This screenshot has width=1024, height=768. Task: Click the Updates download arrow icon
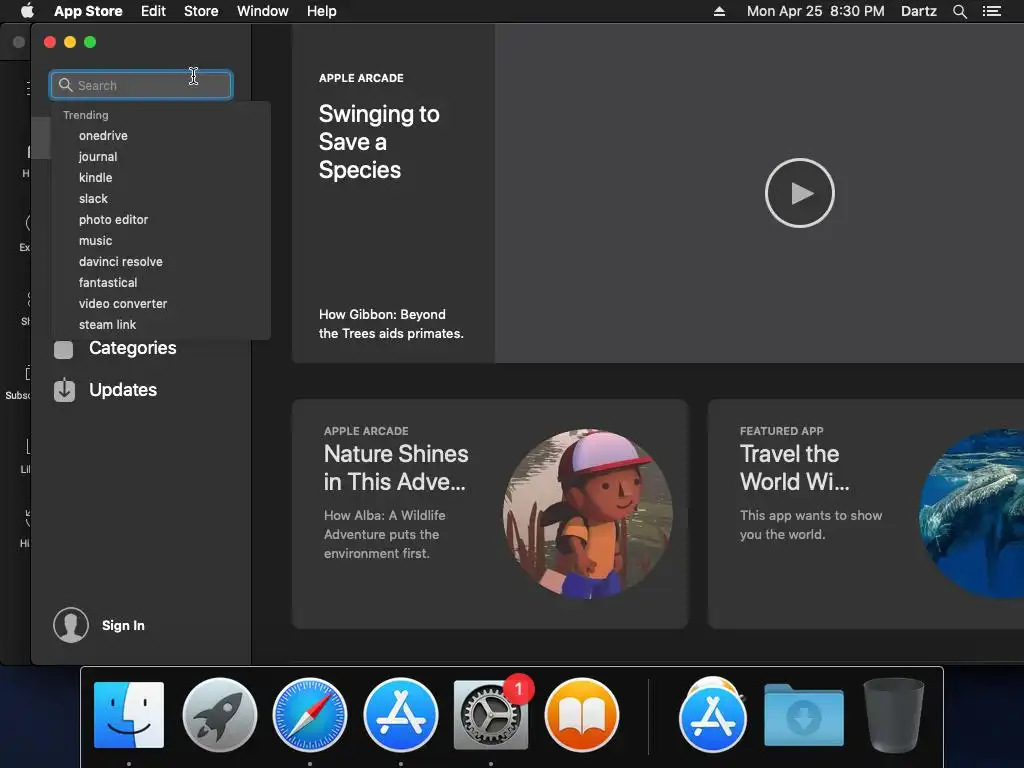click(64, 390)
